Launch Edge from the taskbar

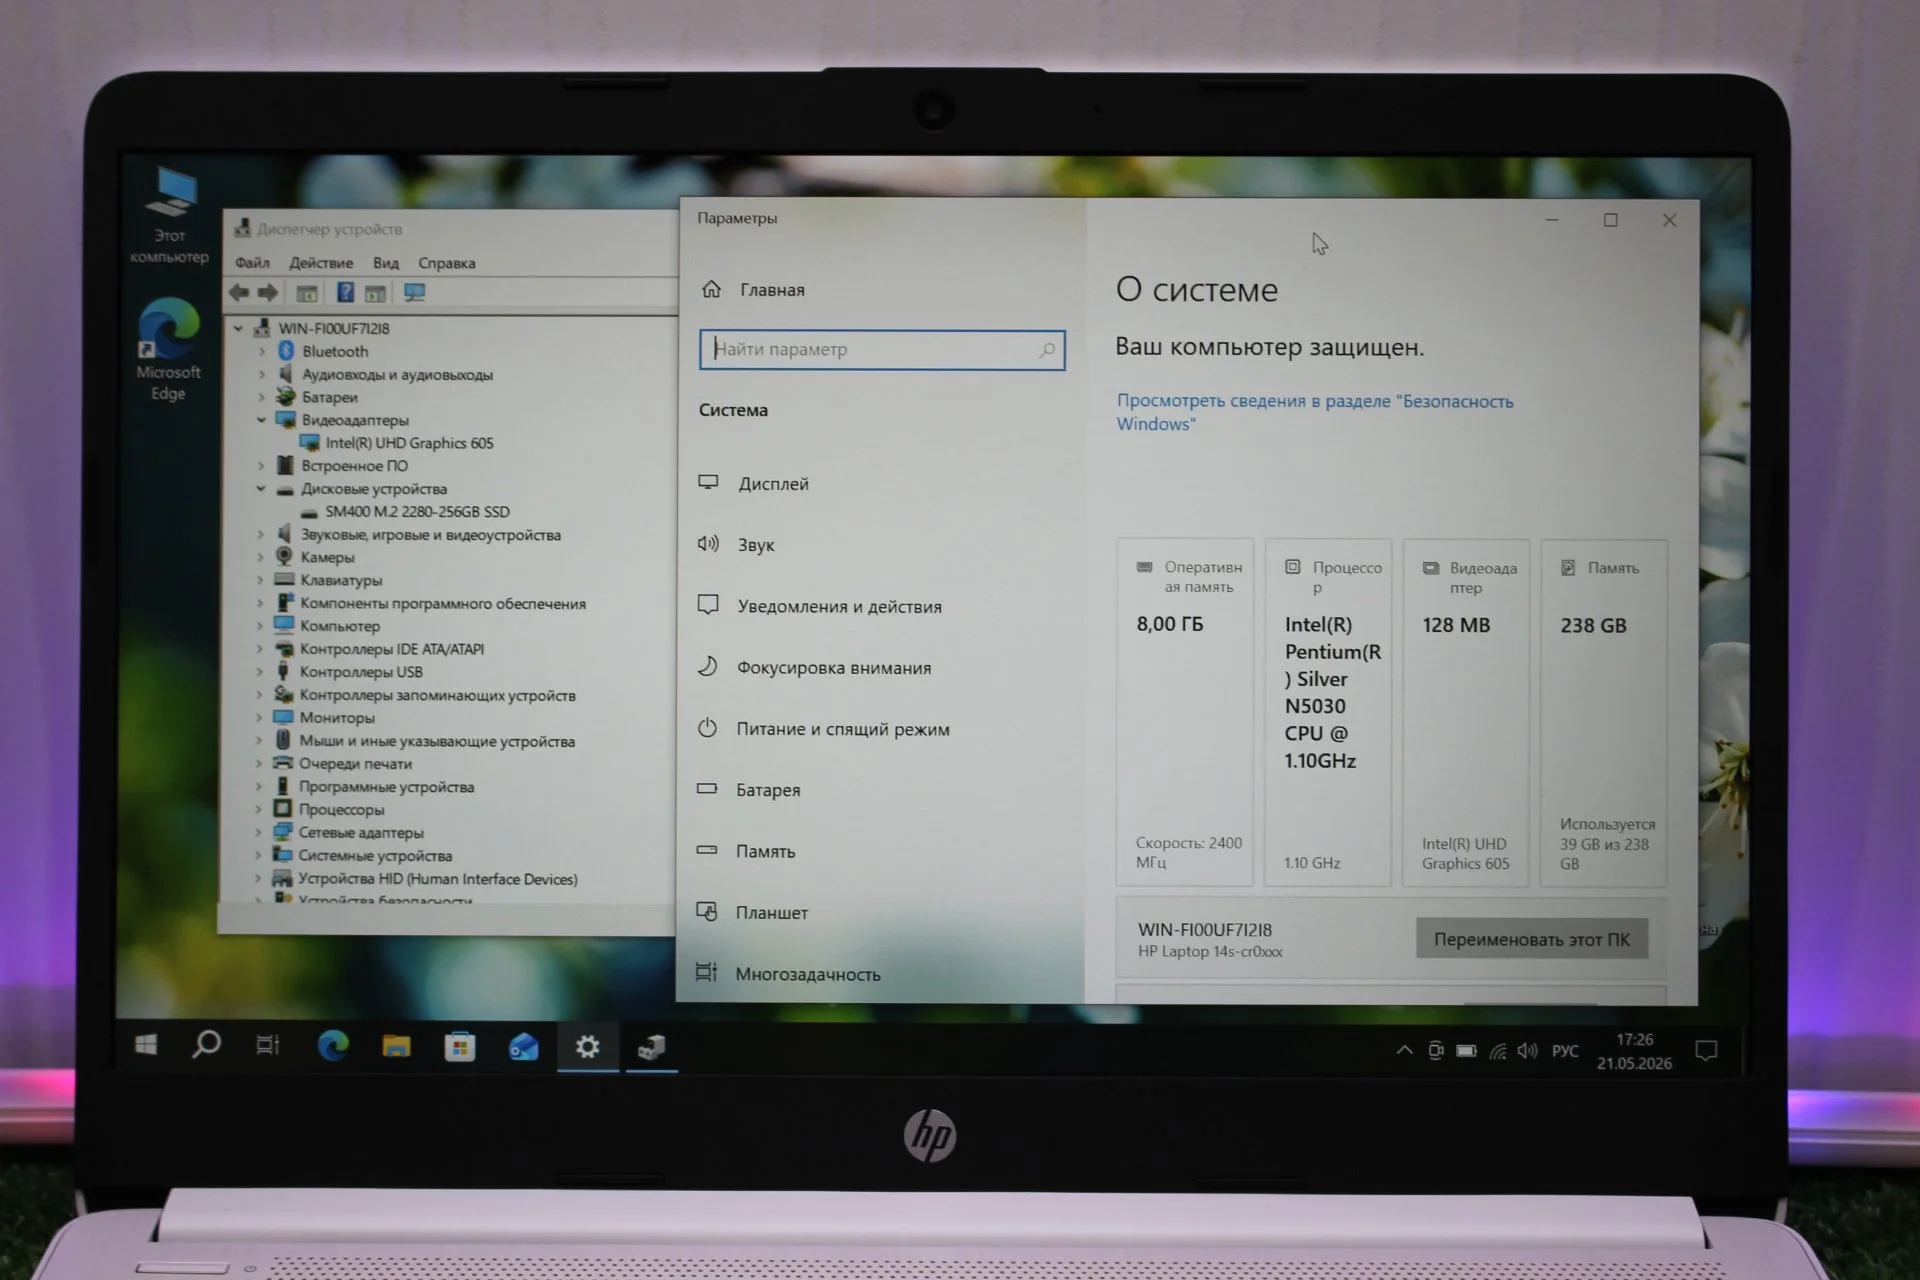pyautogui.click(x=333, y=1047)
